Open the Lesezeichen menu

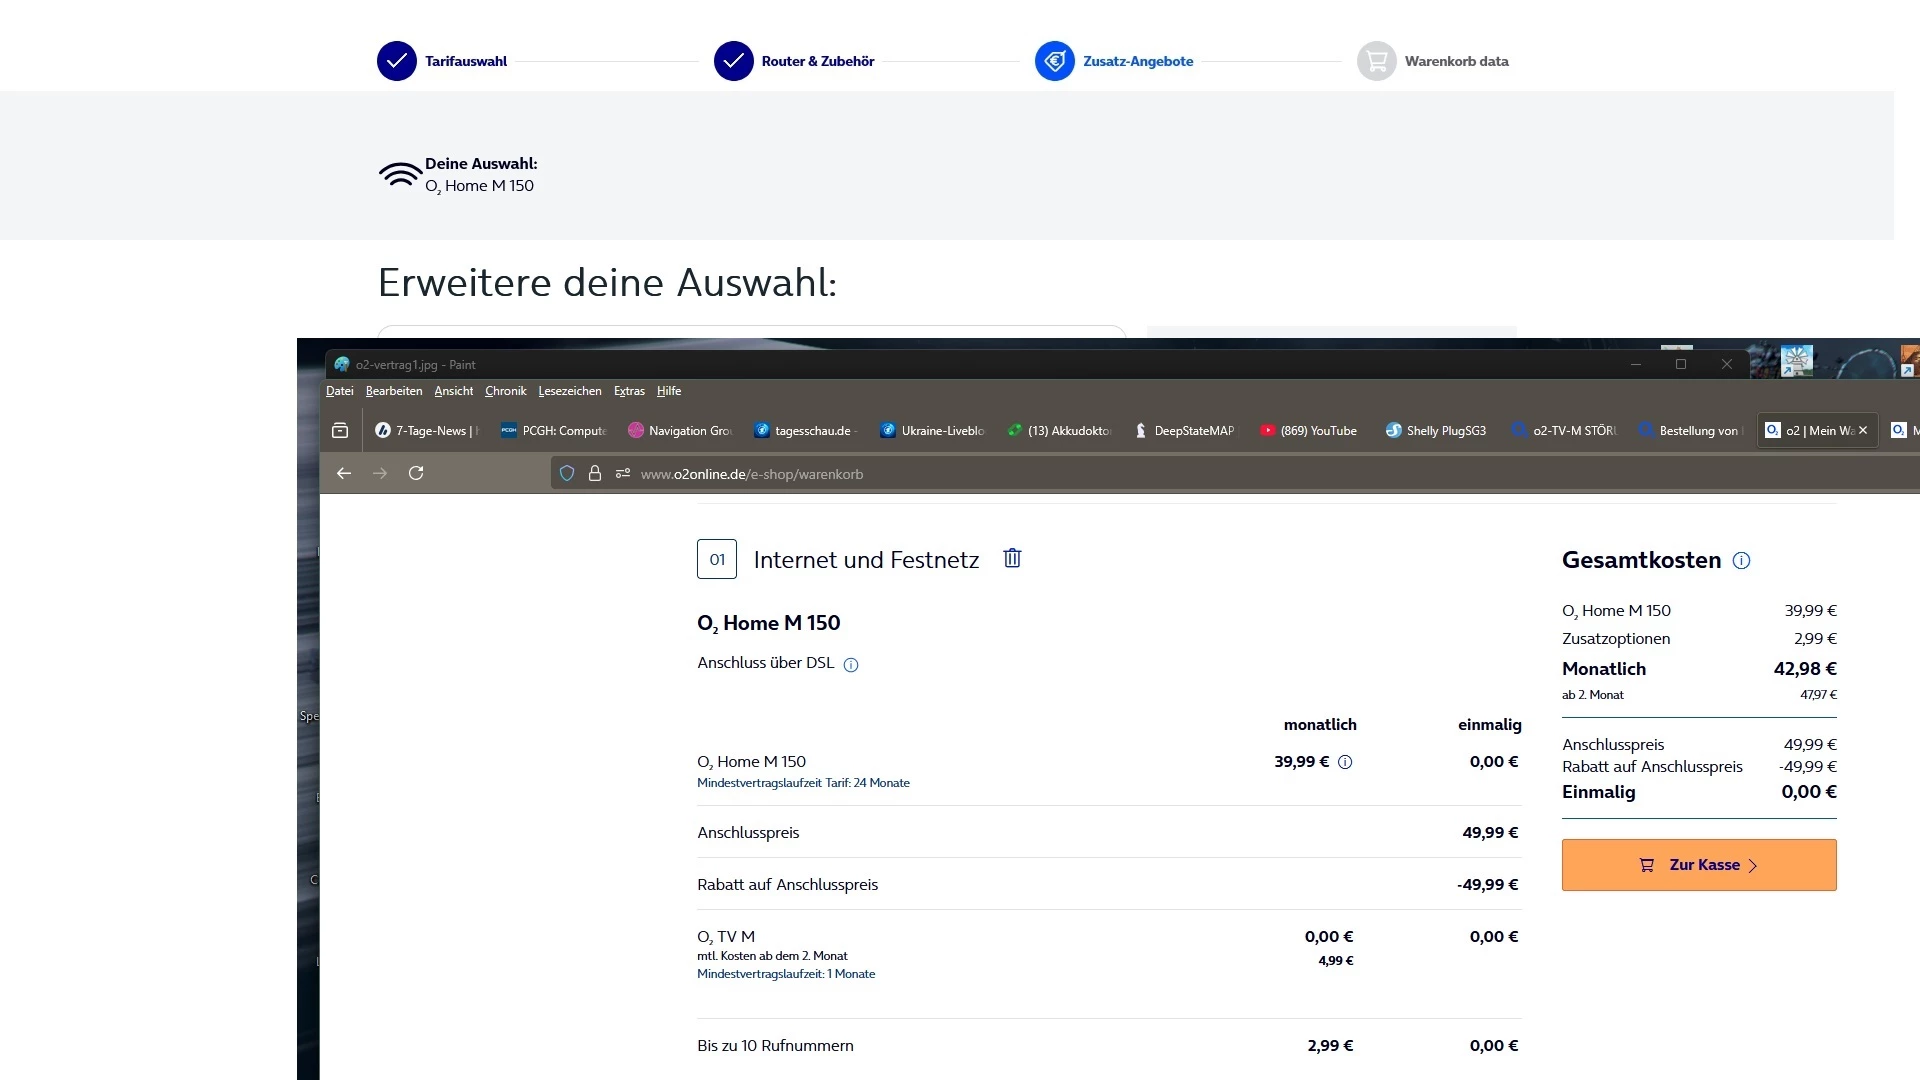click(x=569, y=391)
